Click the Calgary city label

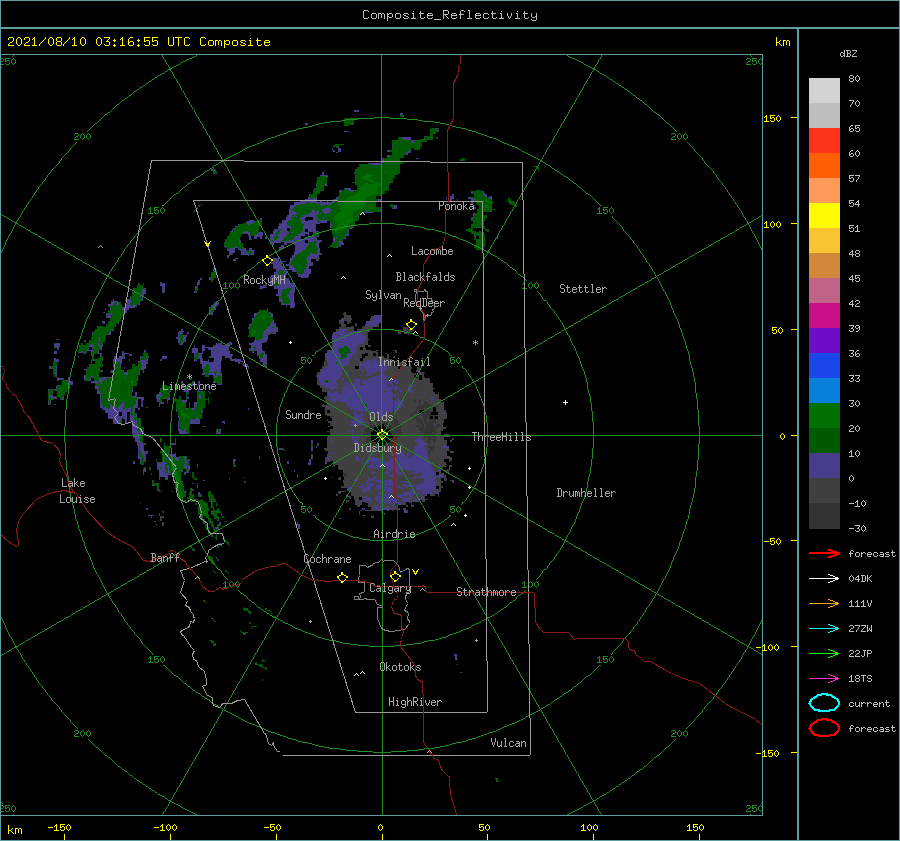390,588
